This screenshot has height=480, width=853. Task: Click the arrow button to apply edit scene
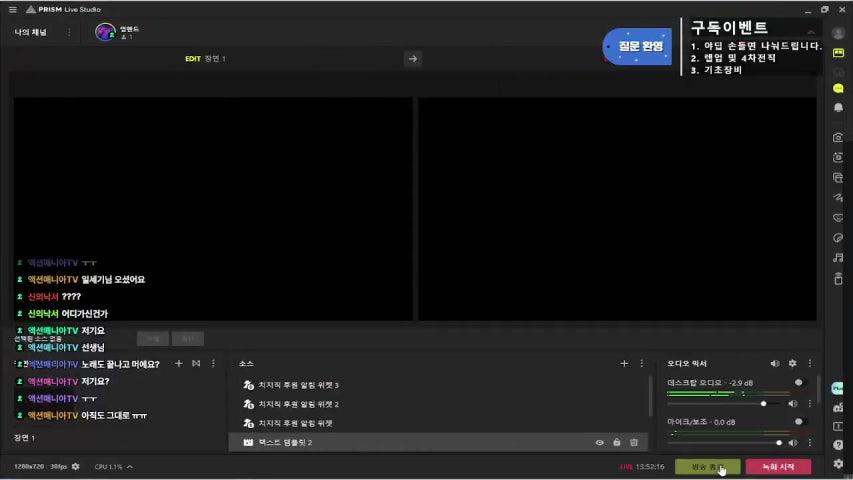click(x=412, y=59)
